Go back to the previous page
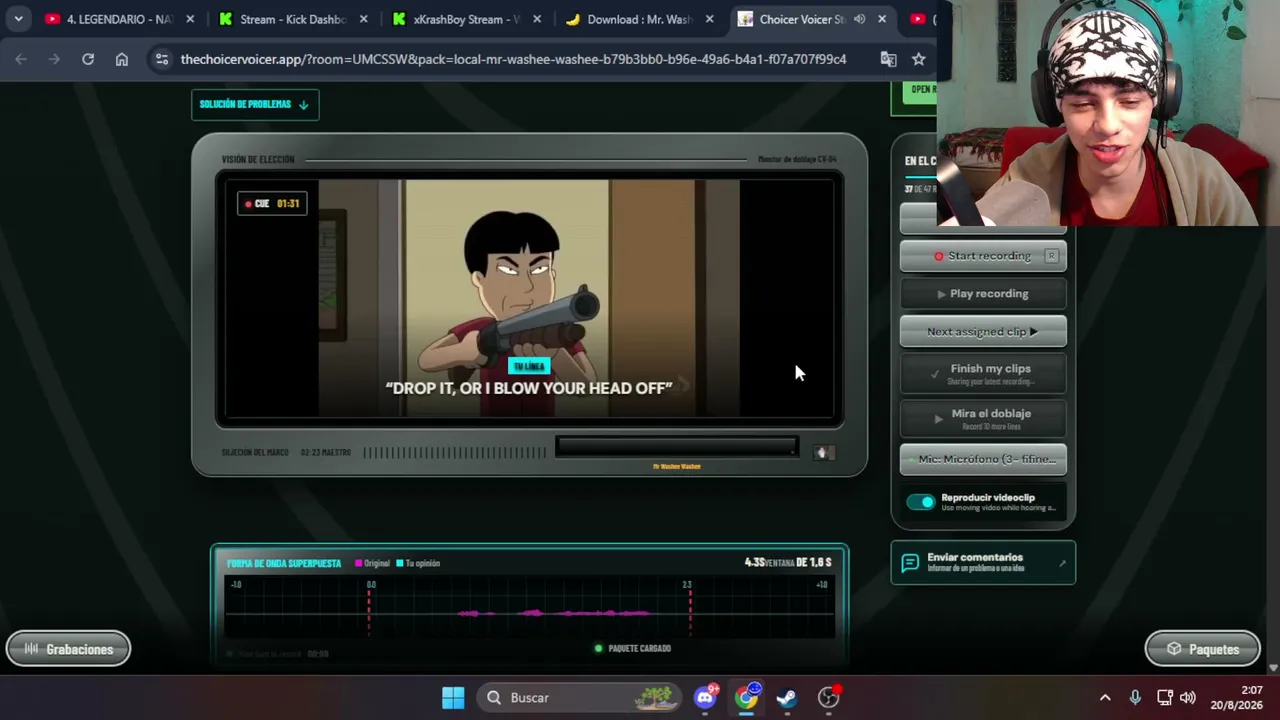1280x720 pixels. coord(21,59)
